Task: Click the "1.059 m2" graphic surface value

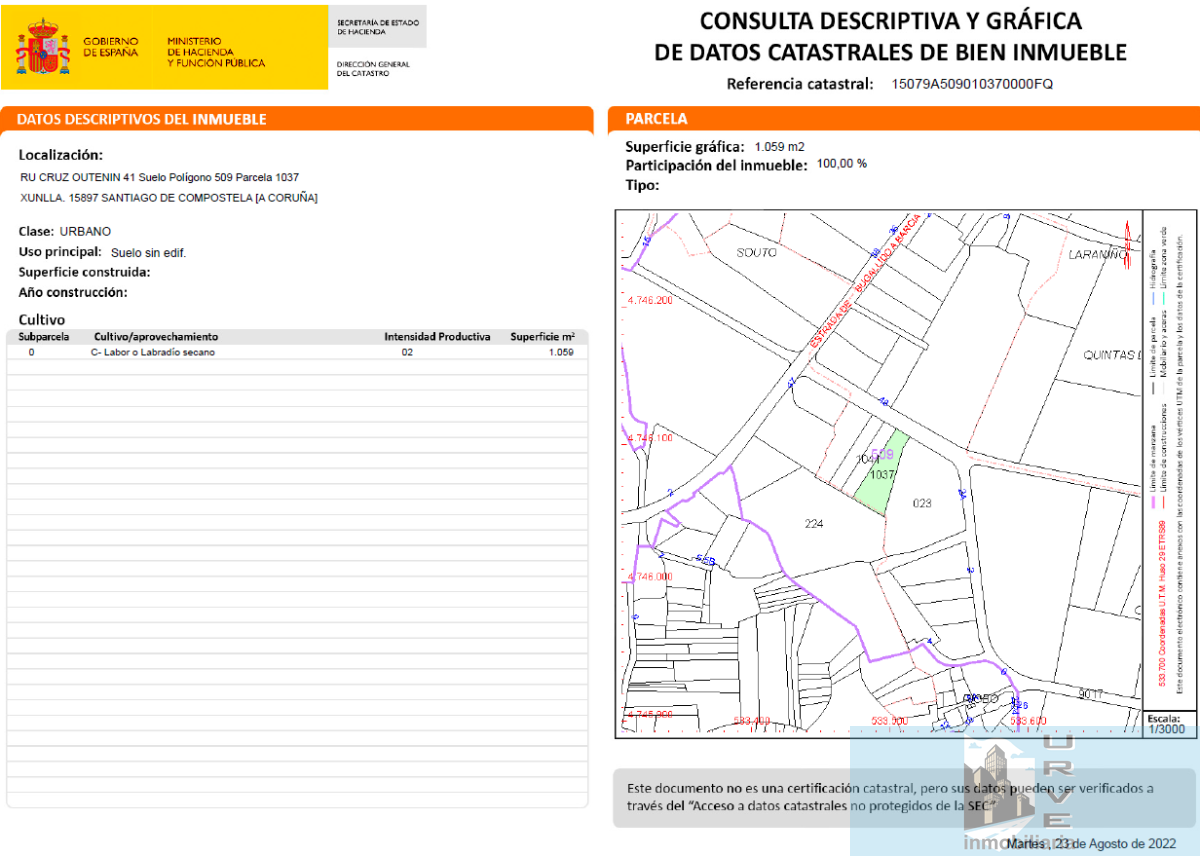Action: [780, 146]
